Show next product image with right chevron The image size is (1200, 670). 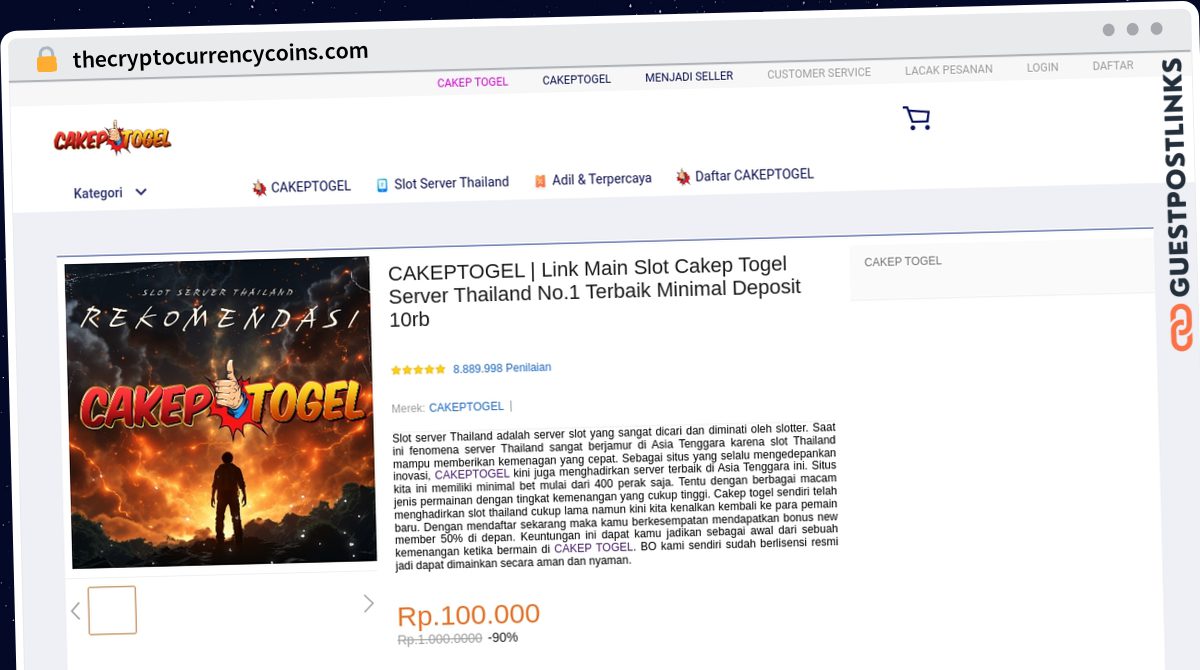point(368,603)
